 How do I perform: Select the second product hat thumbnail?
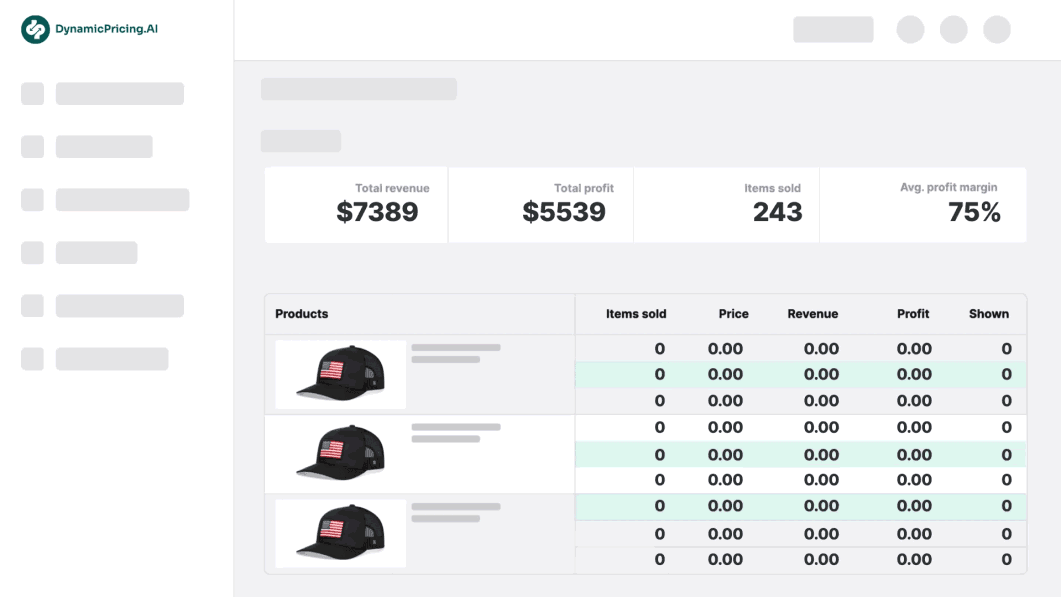point(340,454)
